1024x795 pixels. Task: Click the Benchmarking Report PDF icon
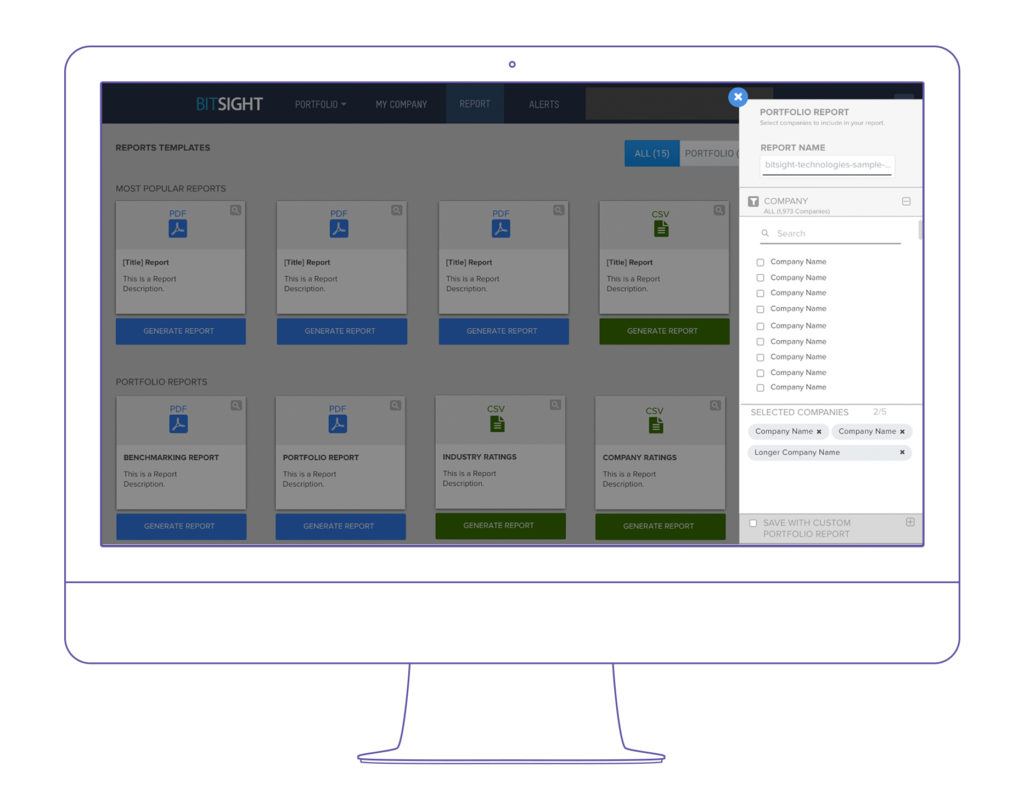pyautogui.click(x=178, y=424)
